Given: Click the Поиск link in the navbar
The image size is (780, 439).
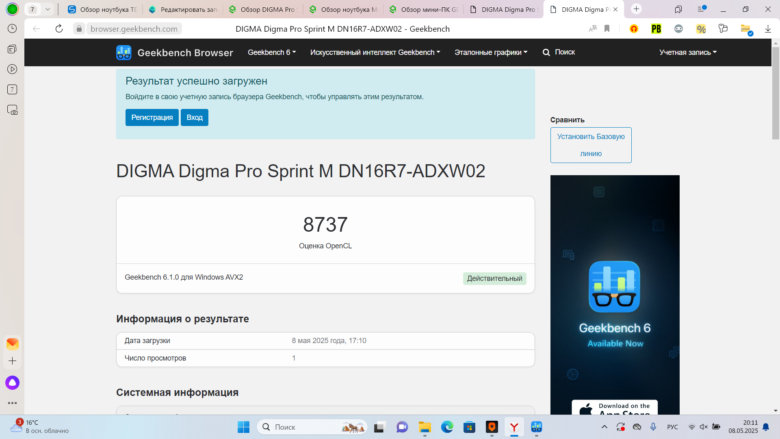Looking at the screenshot, I should tap(565, 52).
